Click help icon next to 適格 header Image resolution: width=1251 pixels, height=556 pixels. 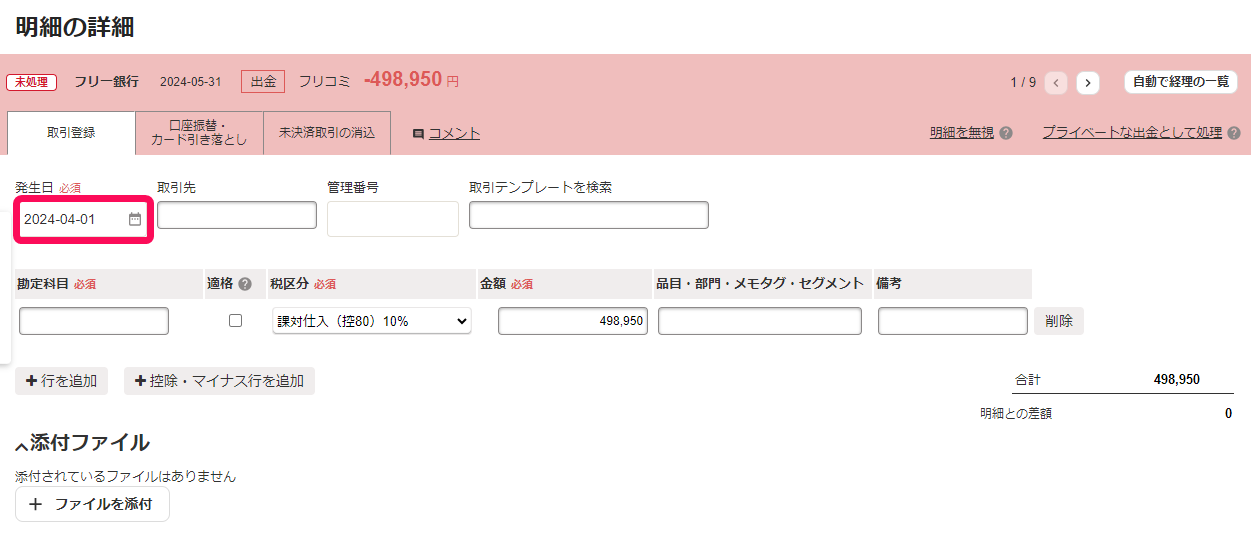[245, 284]
